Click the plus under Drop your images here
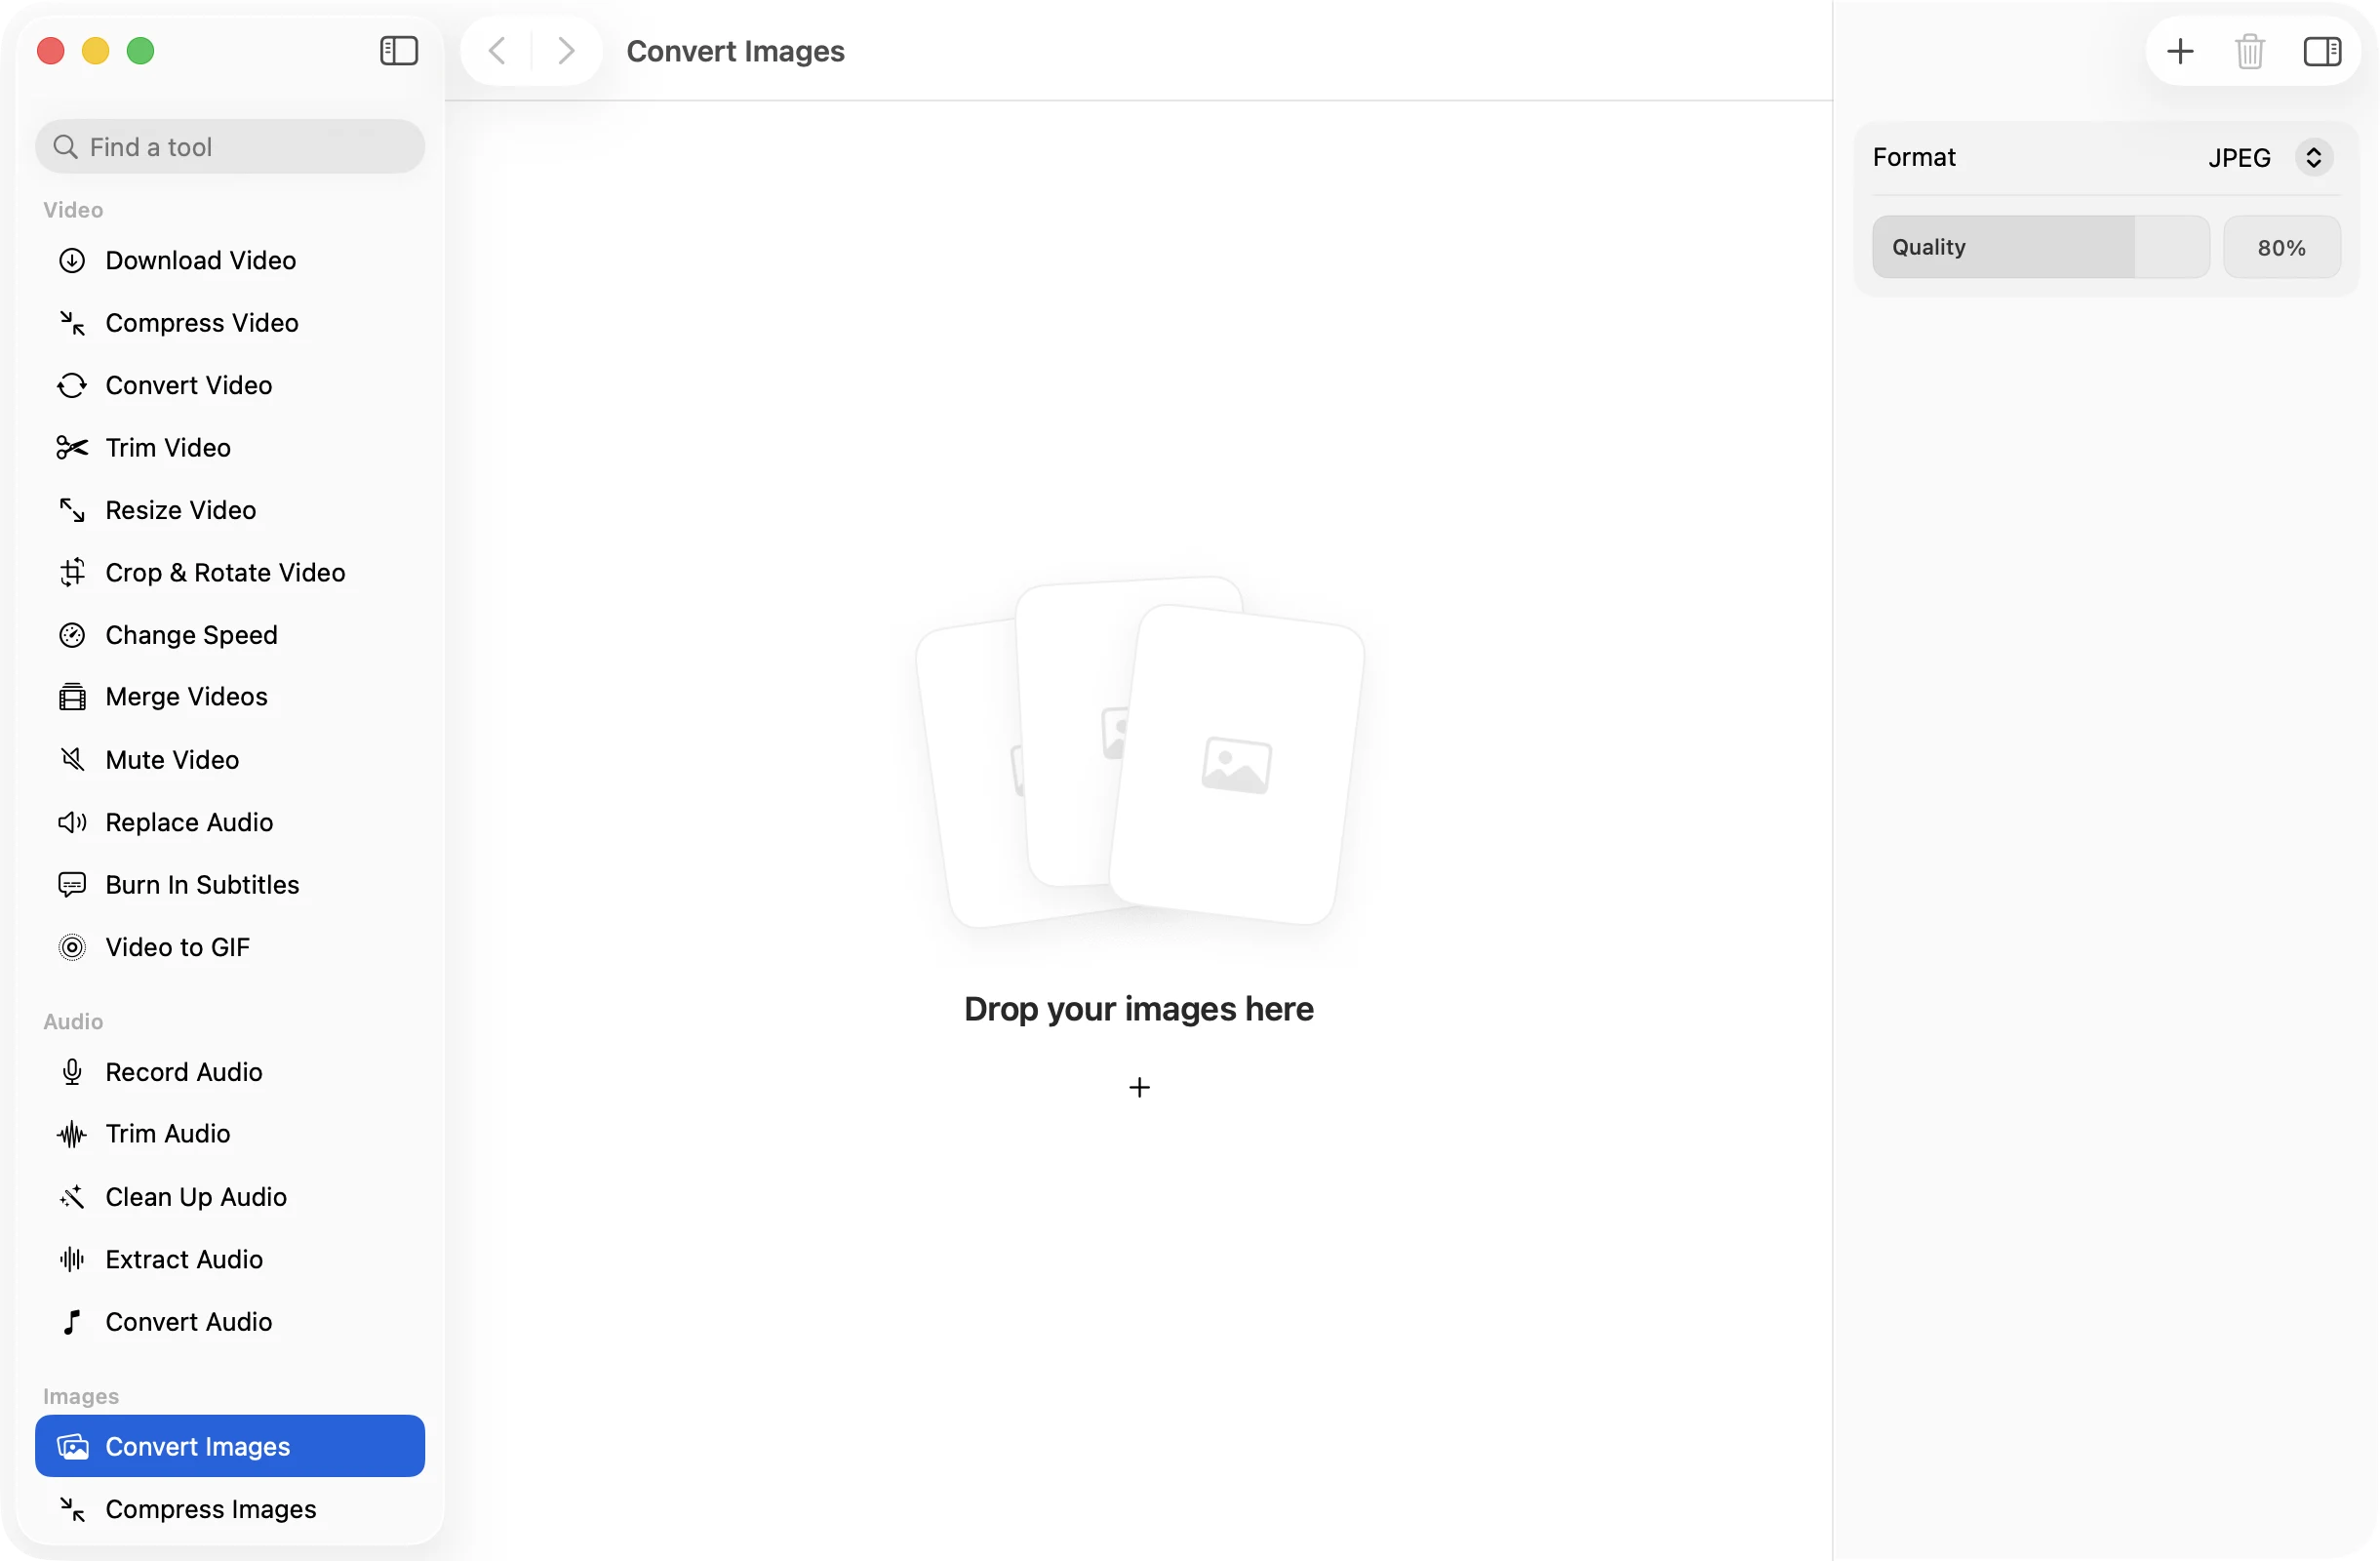The image size is (2380, 1561). (1139, 1087)
